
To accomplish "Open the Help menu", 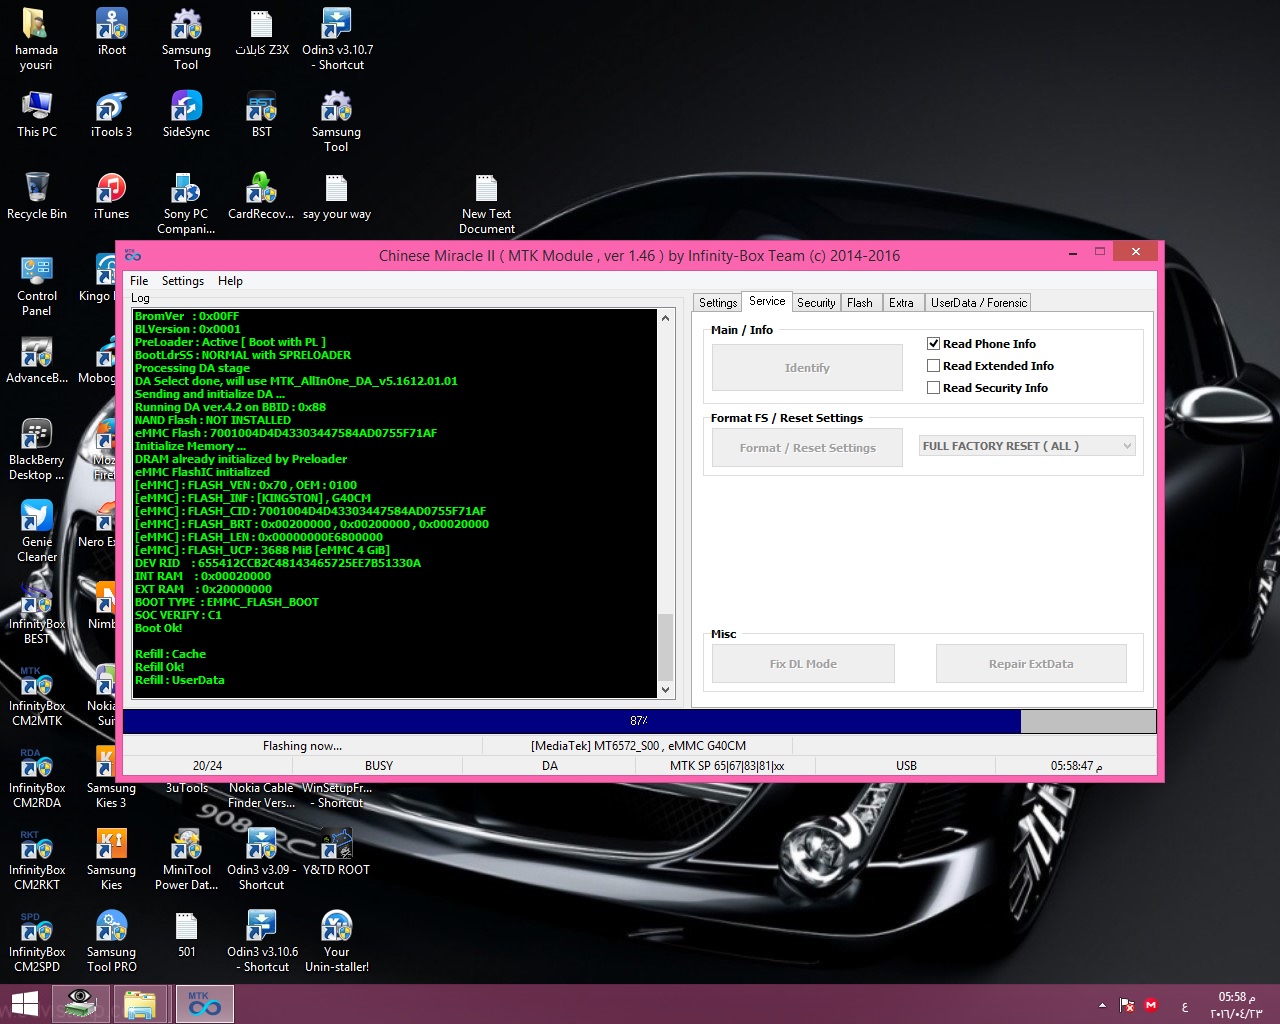I will coord(230,281).
